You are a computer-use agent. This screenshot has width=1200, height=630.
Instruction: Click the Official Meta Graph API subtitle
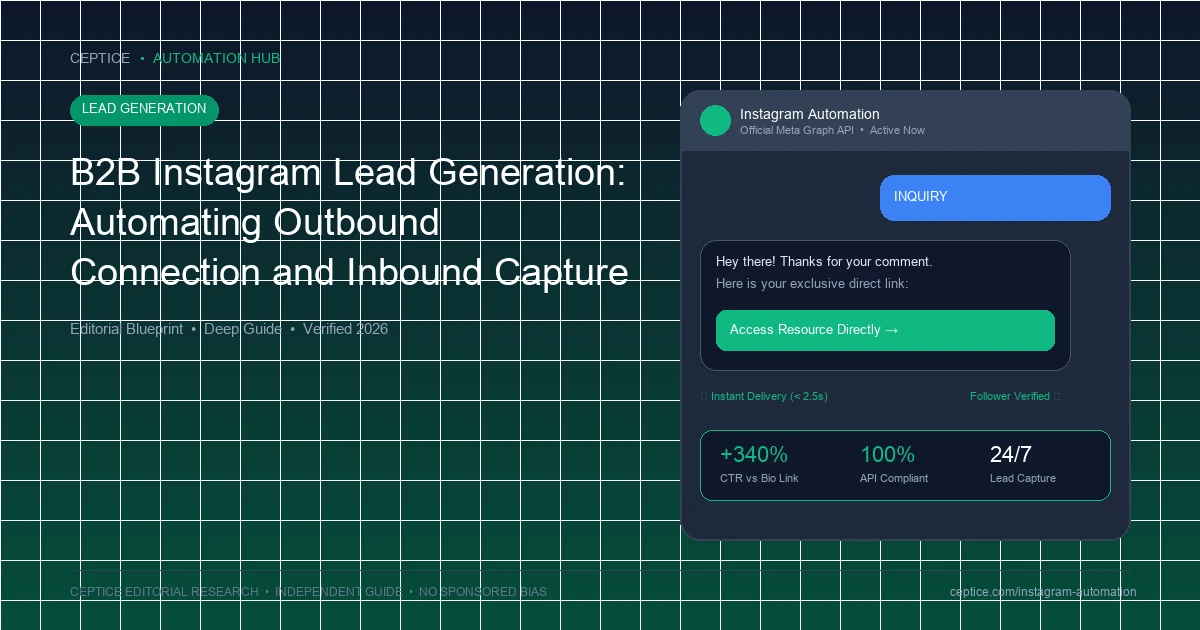coord(797,130)
